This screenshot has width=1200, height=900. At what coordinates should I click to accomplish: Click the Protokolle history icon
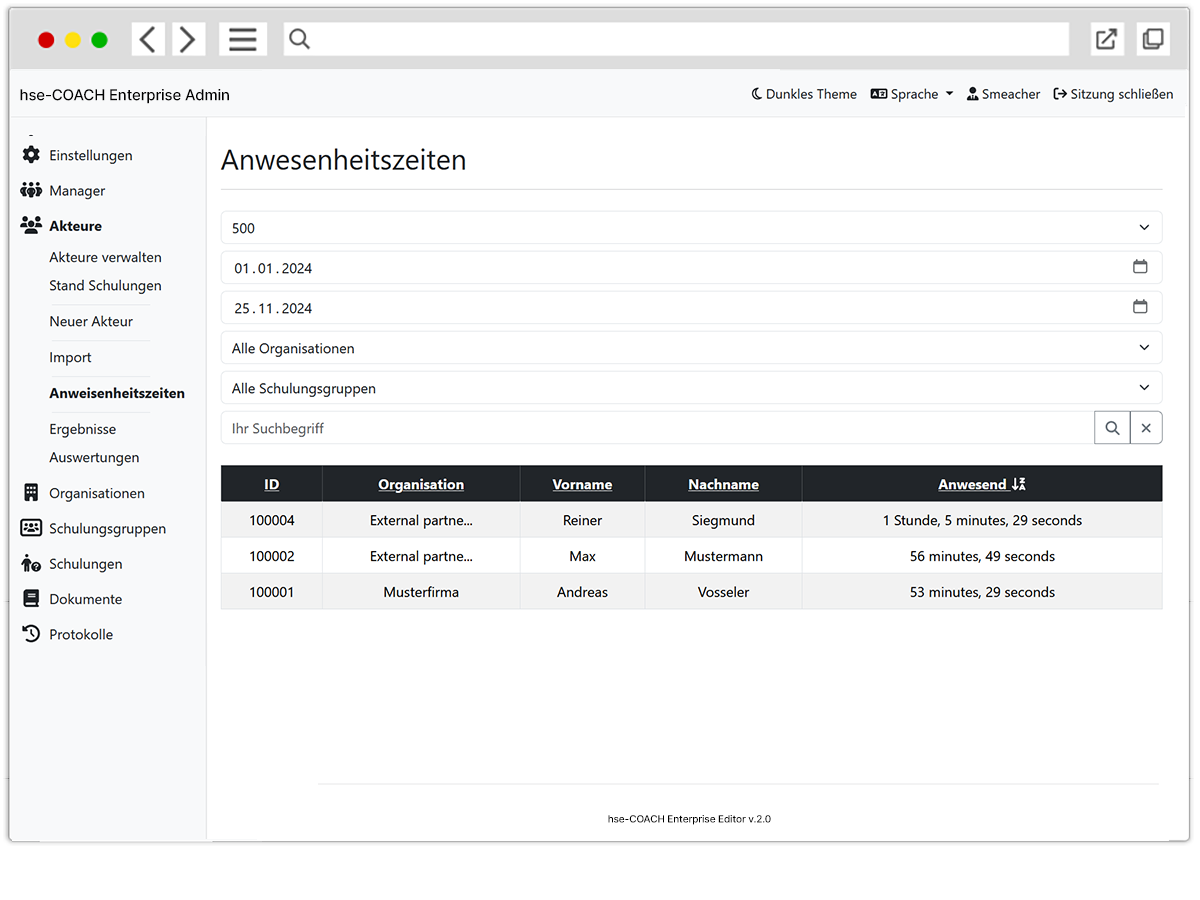31,634
